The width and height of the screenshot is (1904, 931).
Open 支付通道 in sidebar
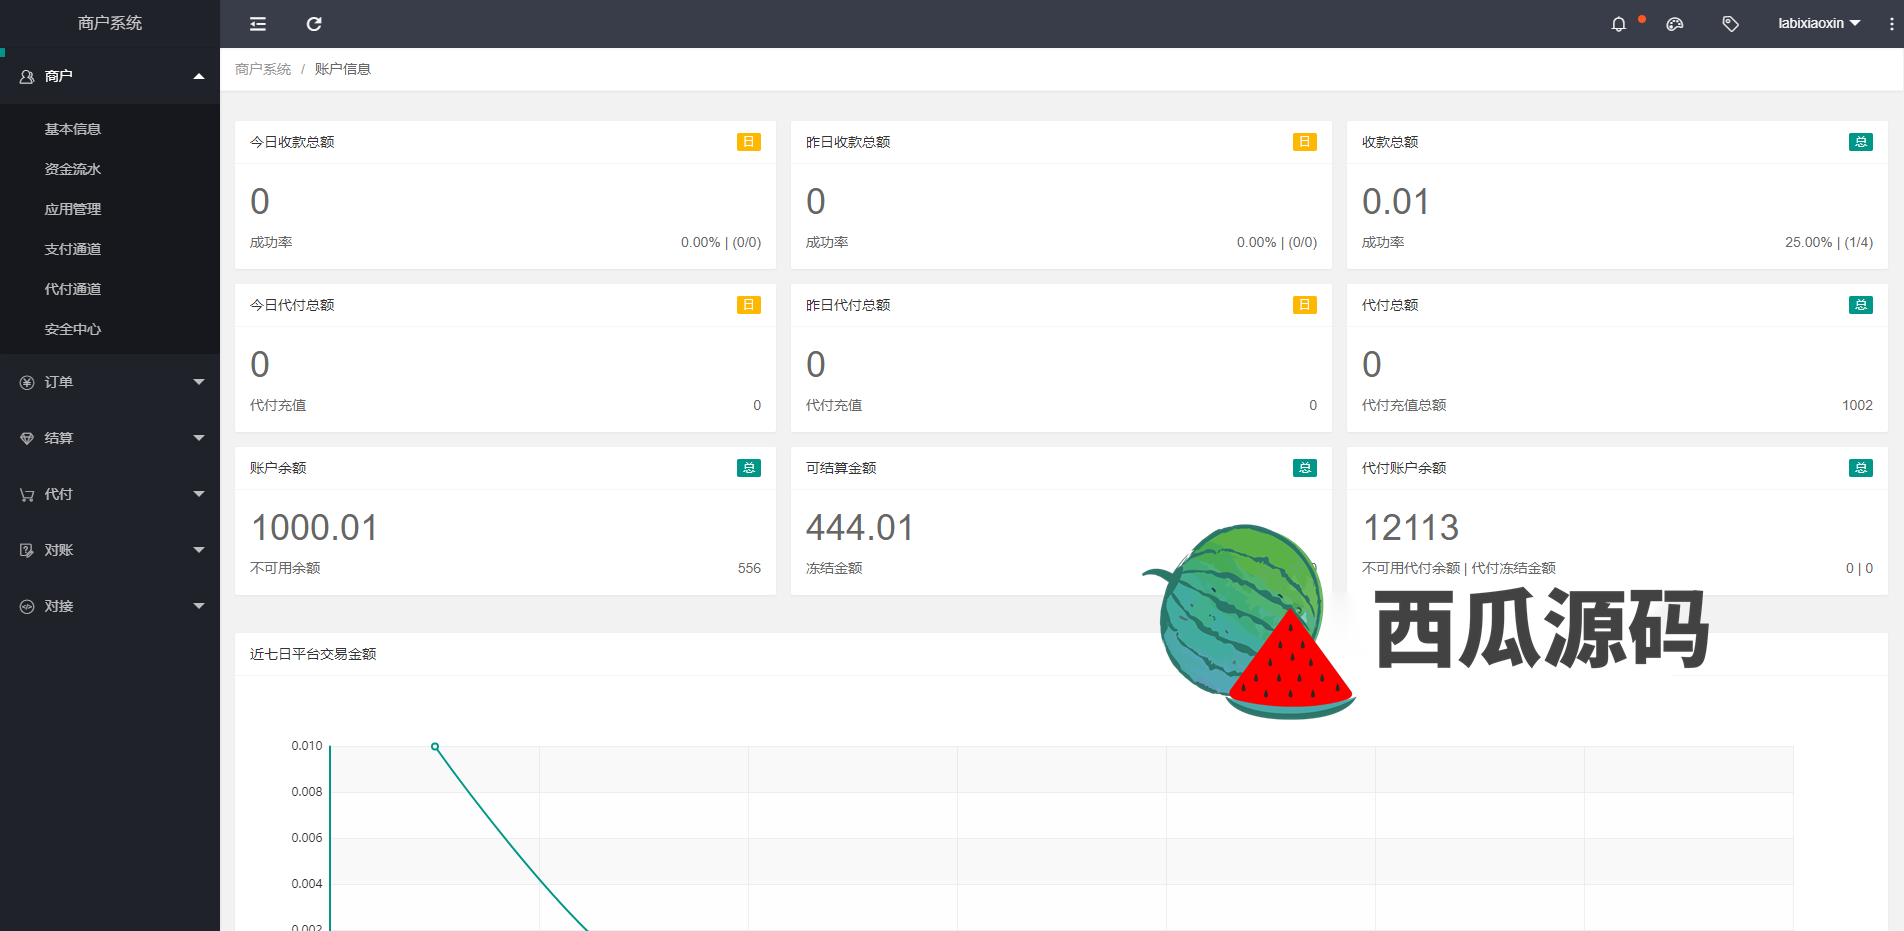(x=73, y=249)
